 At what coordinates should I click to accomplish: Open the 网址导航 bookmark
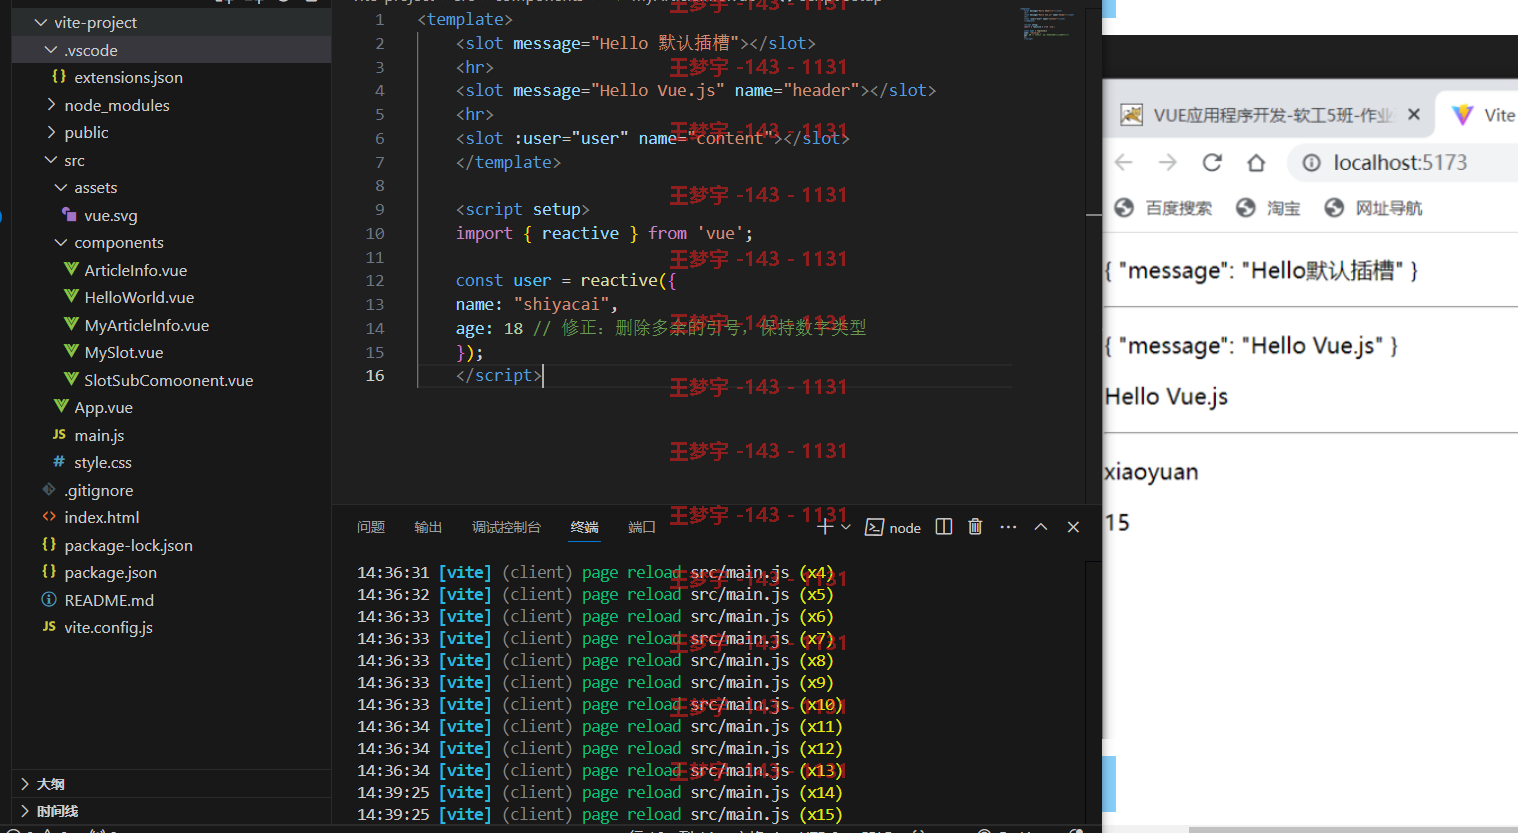tap(1373, 208)
